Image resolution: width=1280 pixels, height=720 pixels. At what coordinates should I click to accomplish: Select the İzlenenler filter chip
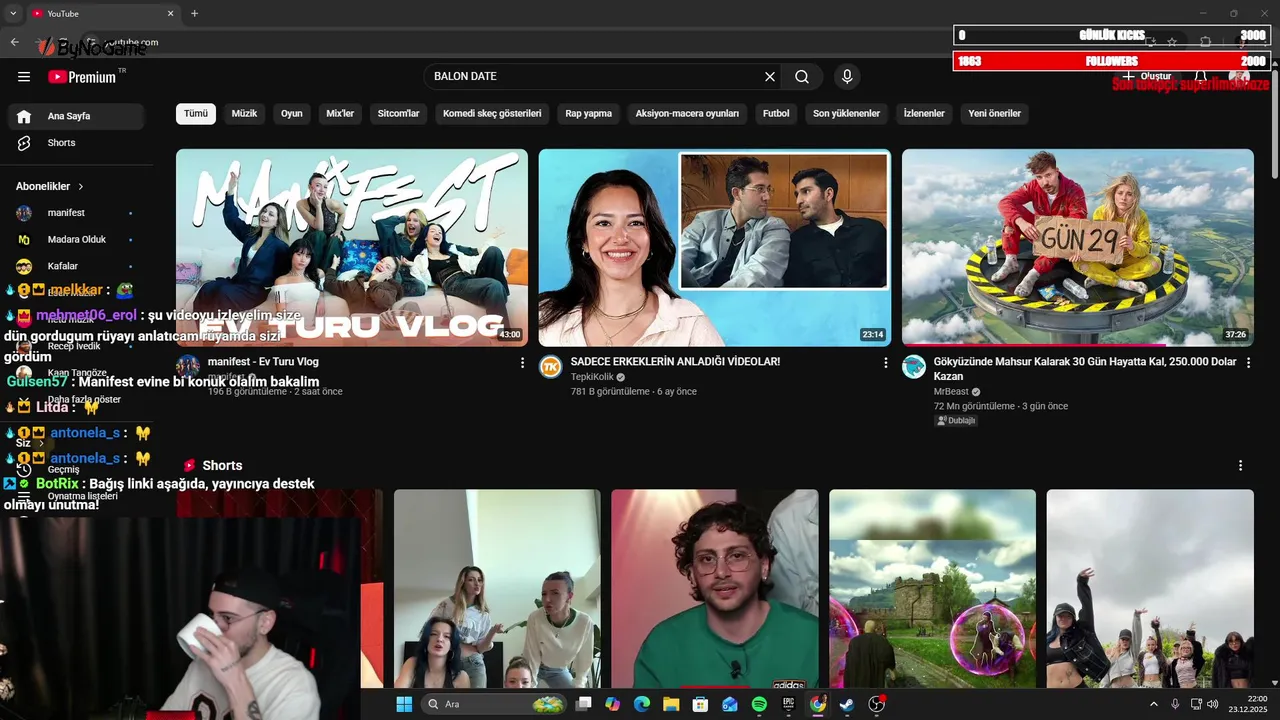tap(924, 114)
